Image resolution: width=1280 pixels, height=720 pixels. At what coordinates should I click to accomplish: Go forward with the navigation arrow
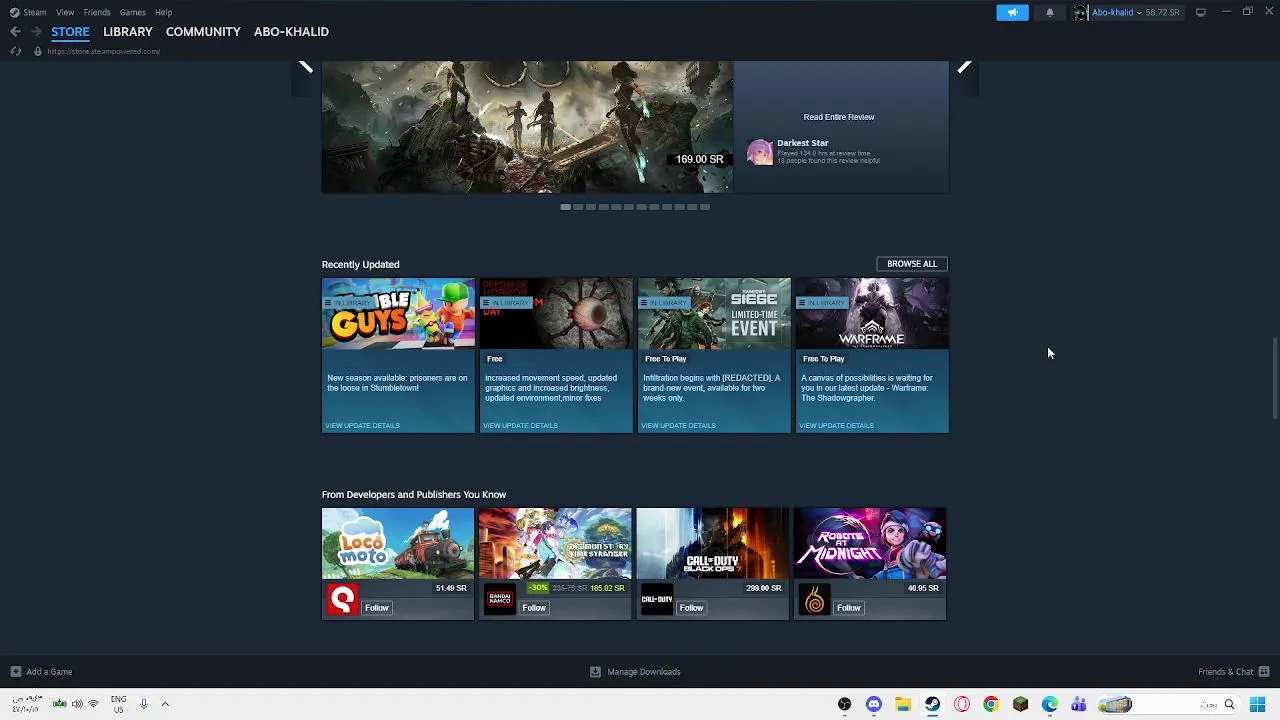tap(36, 32)
